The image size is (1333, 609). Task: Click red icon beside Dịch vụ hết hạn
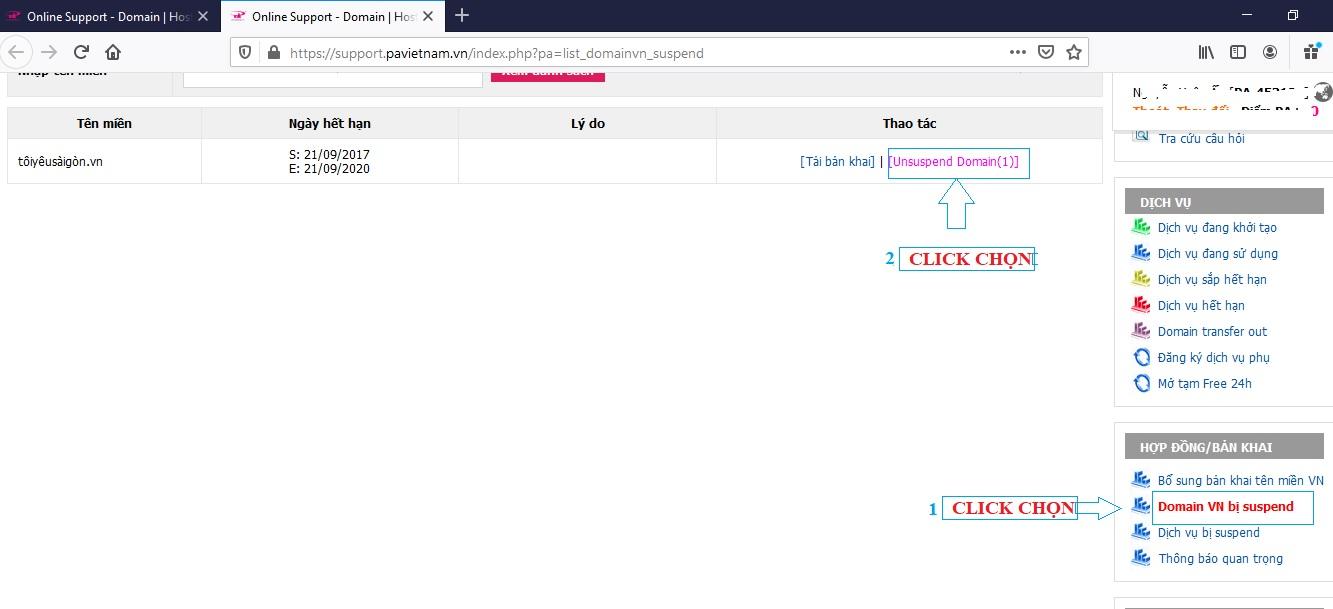1141,304
